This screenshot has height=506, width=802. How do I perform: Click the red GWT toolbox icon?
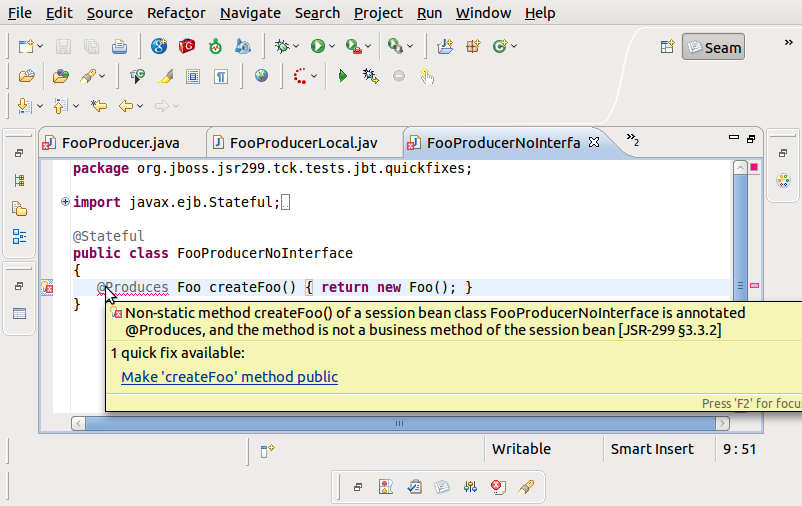(x=187, y=47)
